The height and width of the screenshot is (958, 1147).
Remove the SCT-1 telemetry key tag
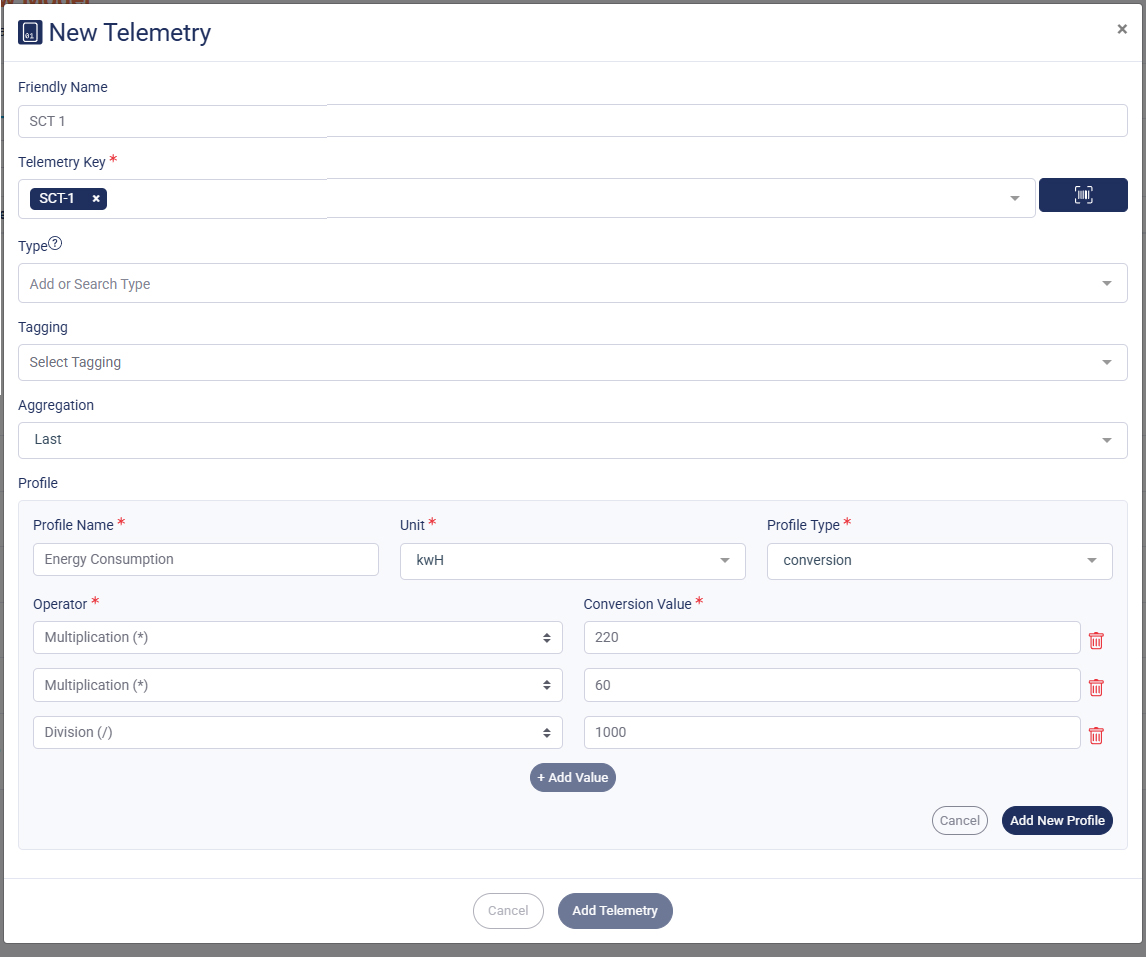point(95,198)
